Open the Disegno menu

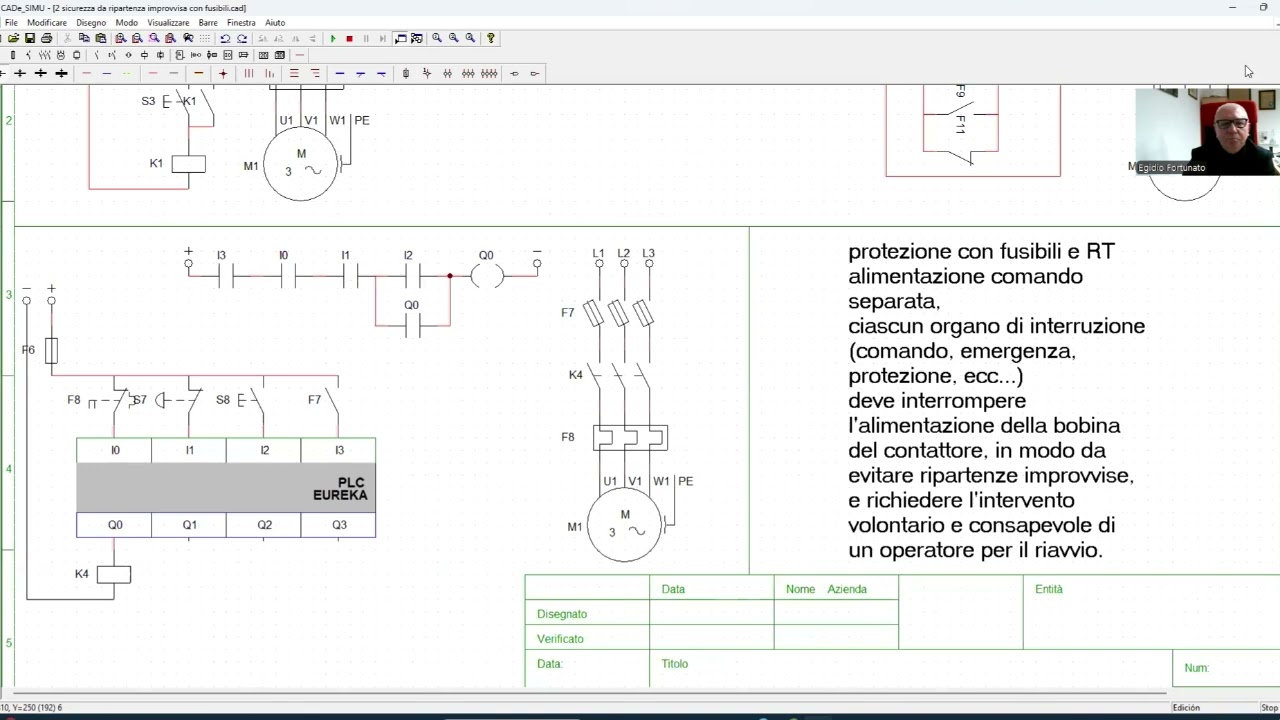coord(91,22)
